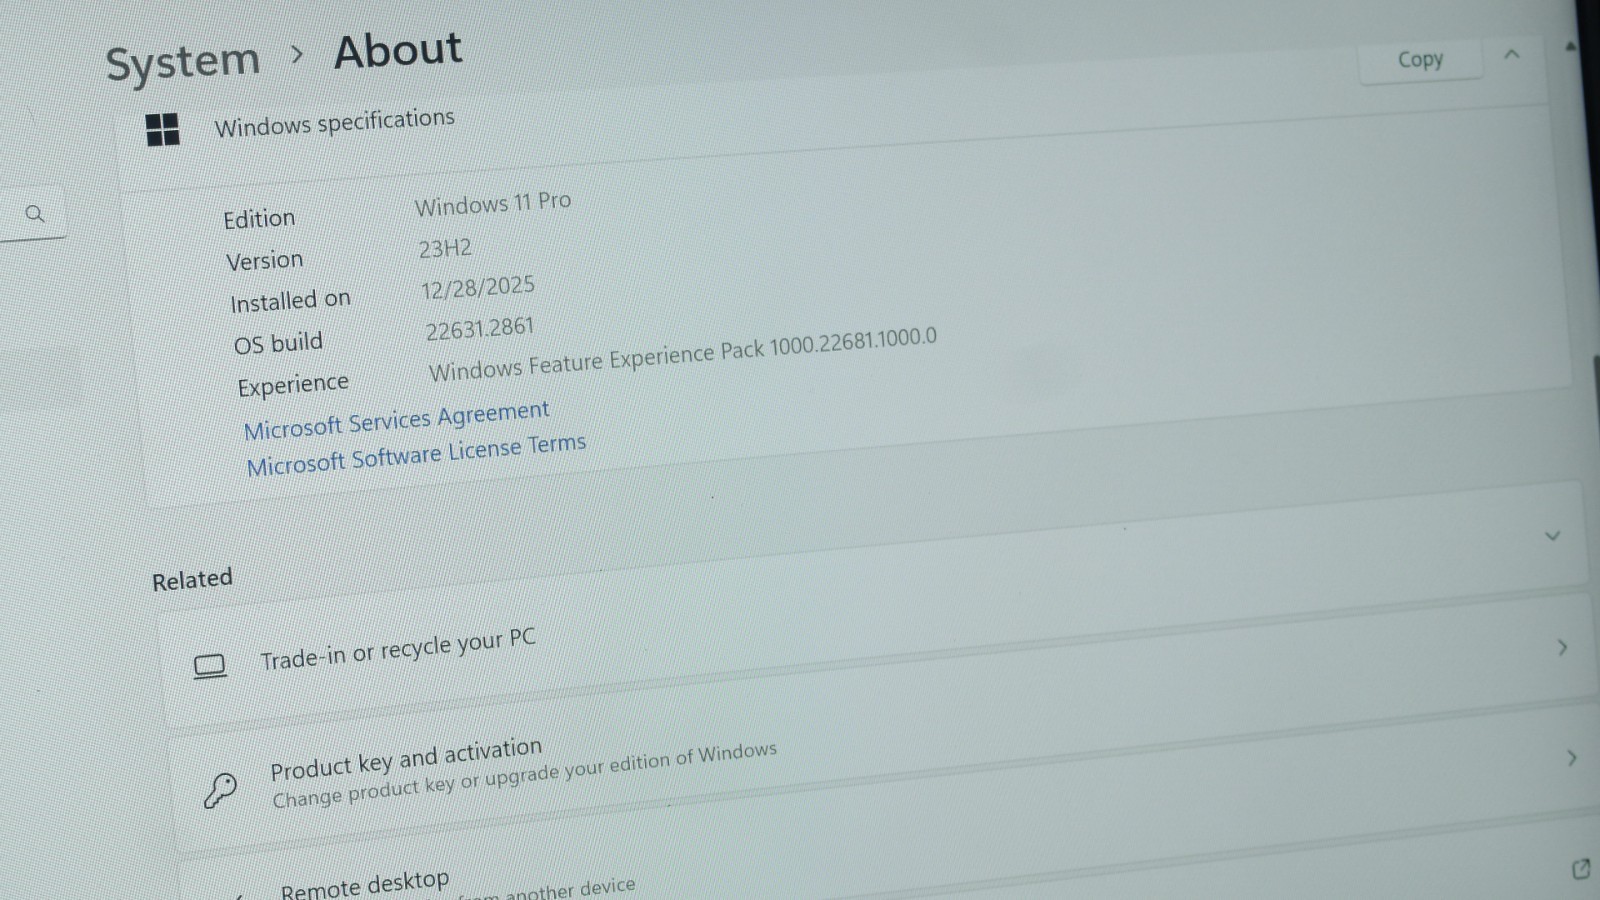
Task: Click the Windows specifications heading text
Action: click(x=335, y=122)
